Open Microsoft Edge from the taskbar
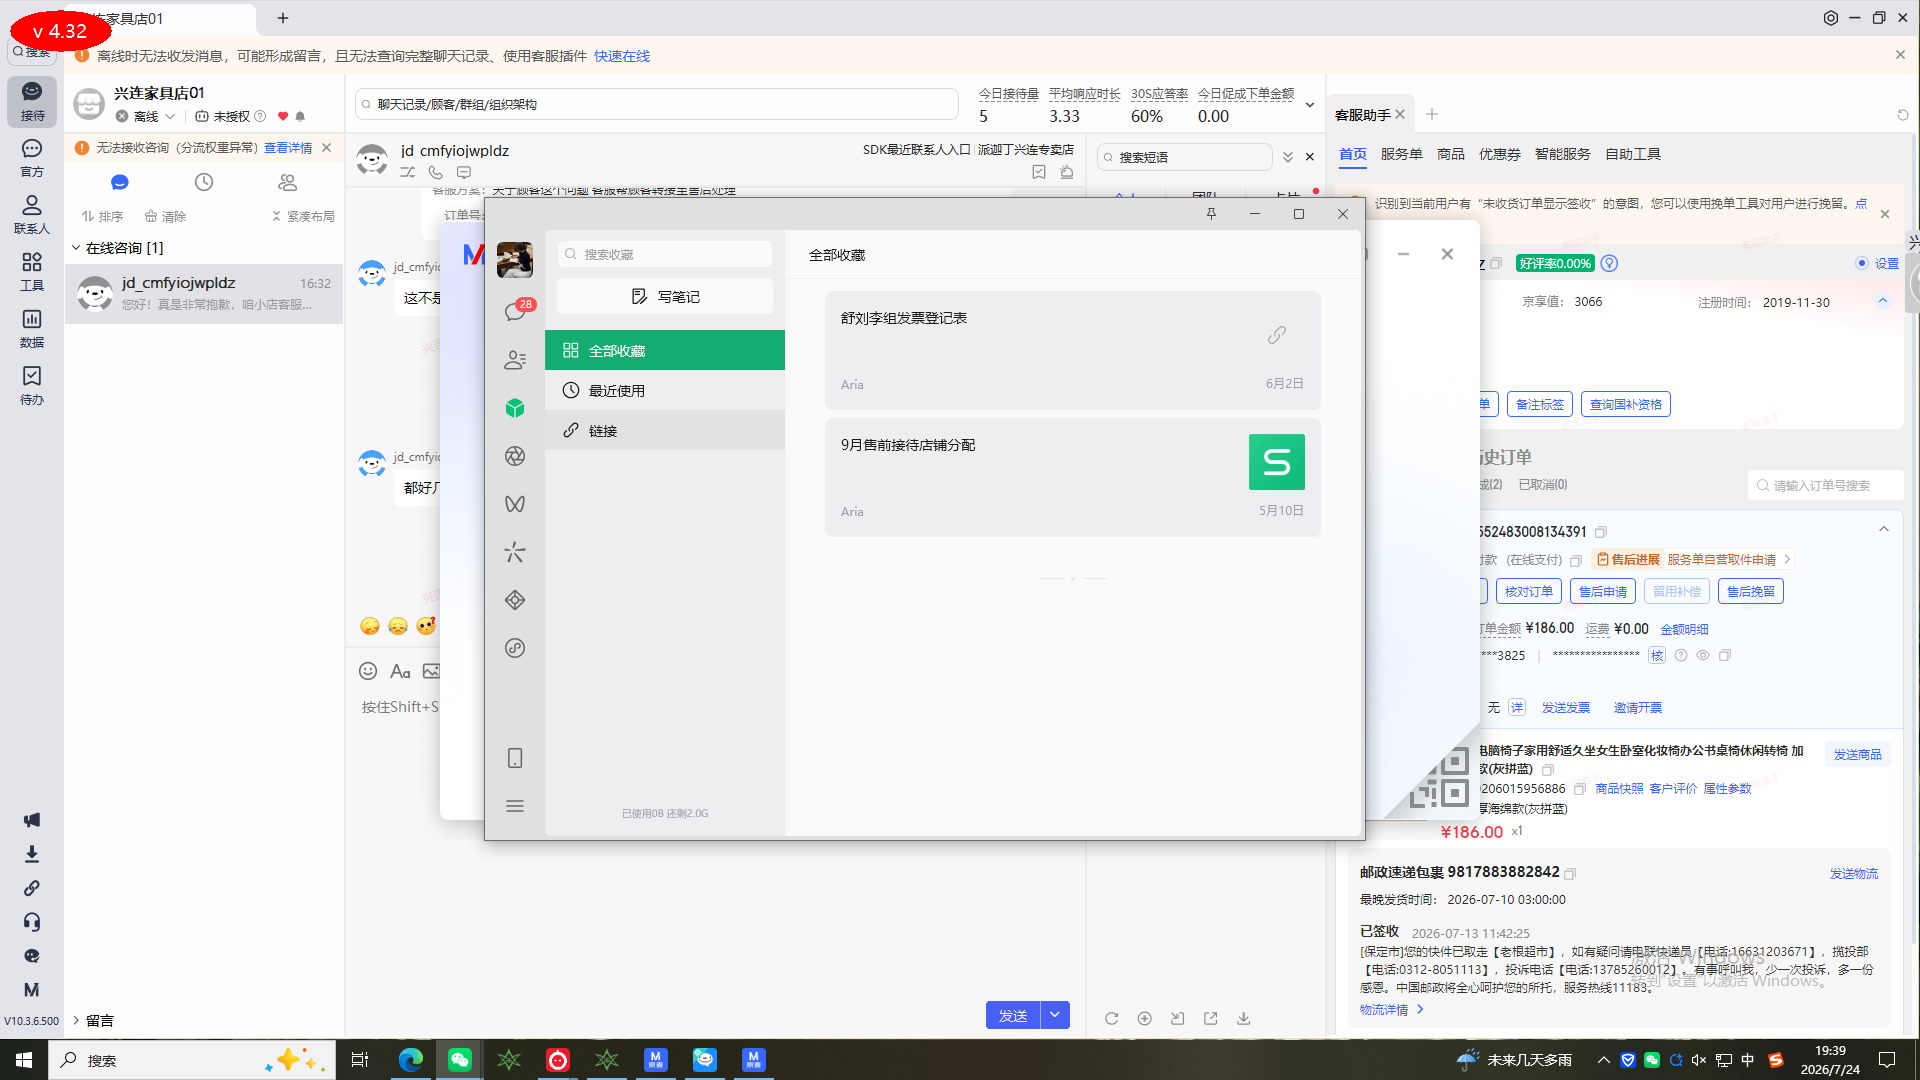The width and height of the screenshot is (1920, 1080). pos(411,1060)
